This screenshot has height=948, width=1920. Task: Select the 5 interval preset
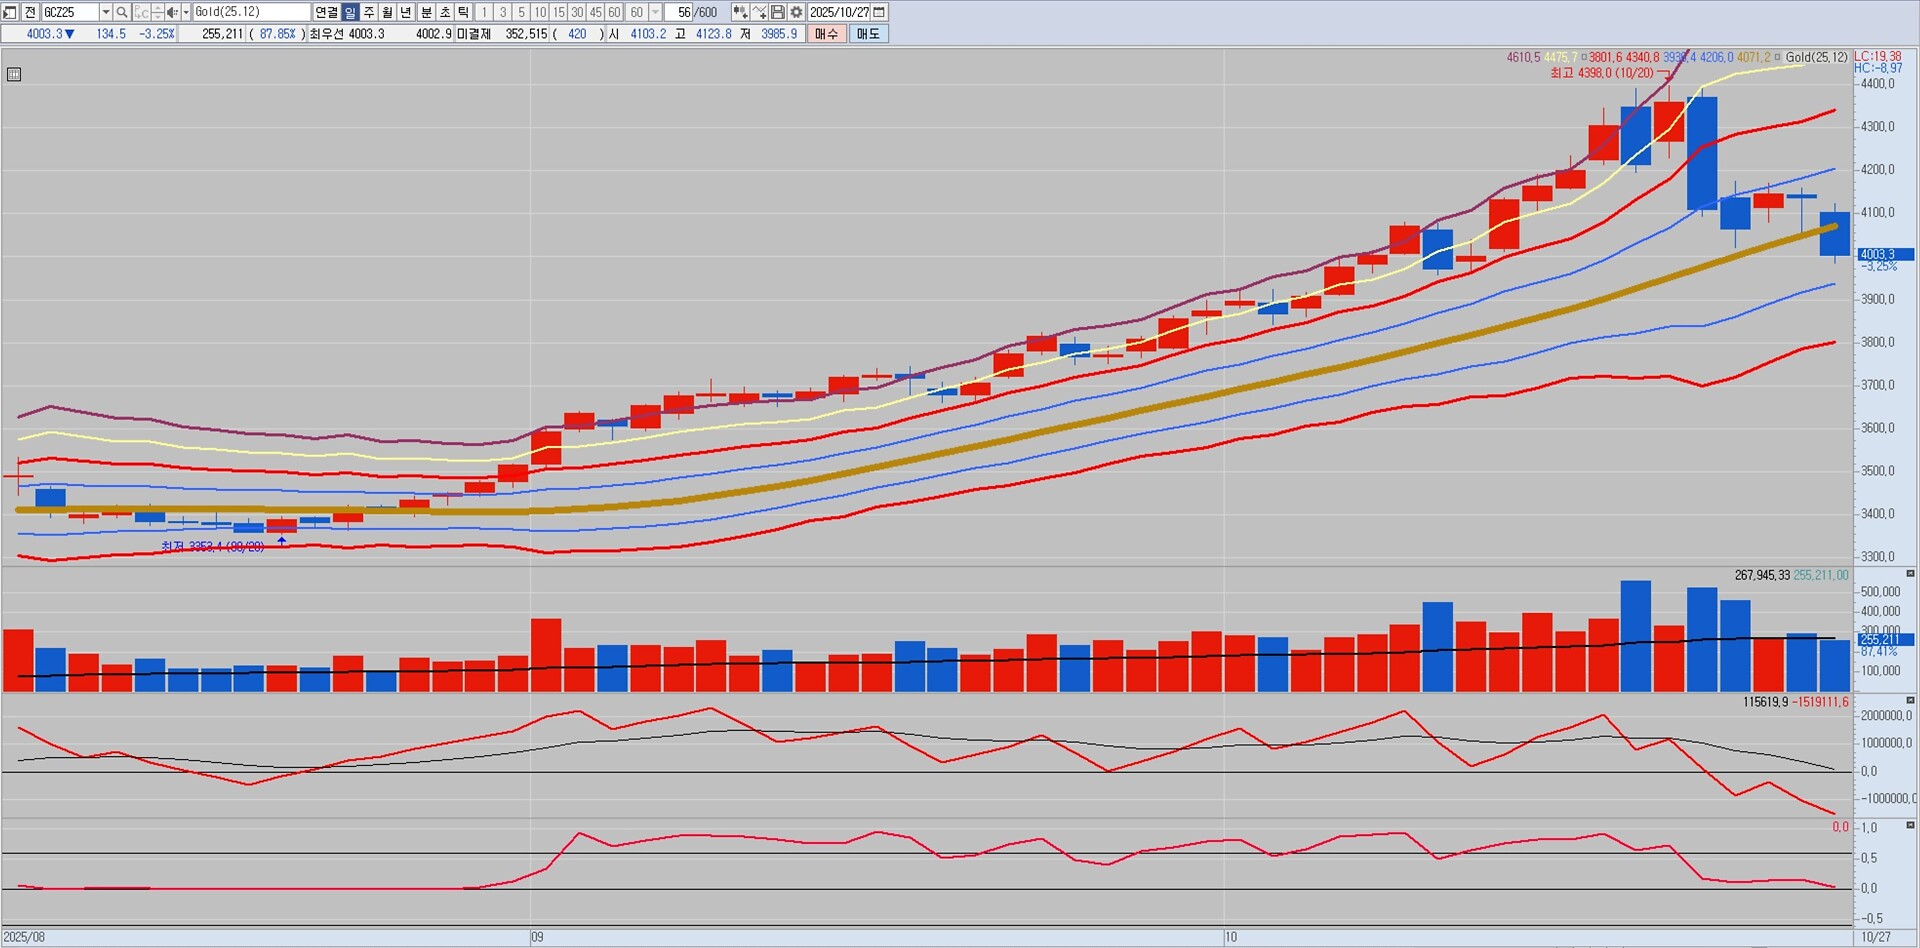[521, 12]
